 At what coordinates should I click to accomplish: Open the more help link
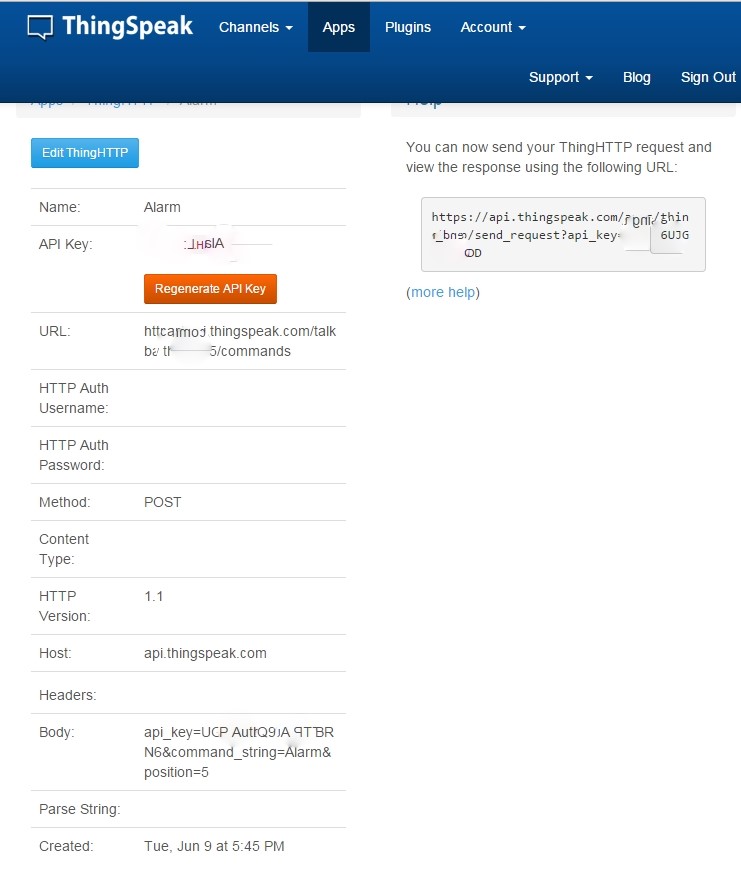pos(443,293)
